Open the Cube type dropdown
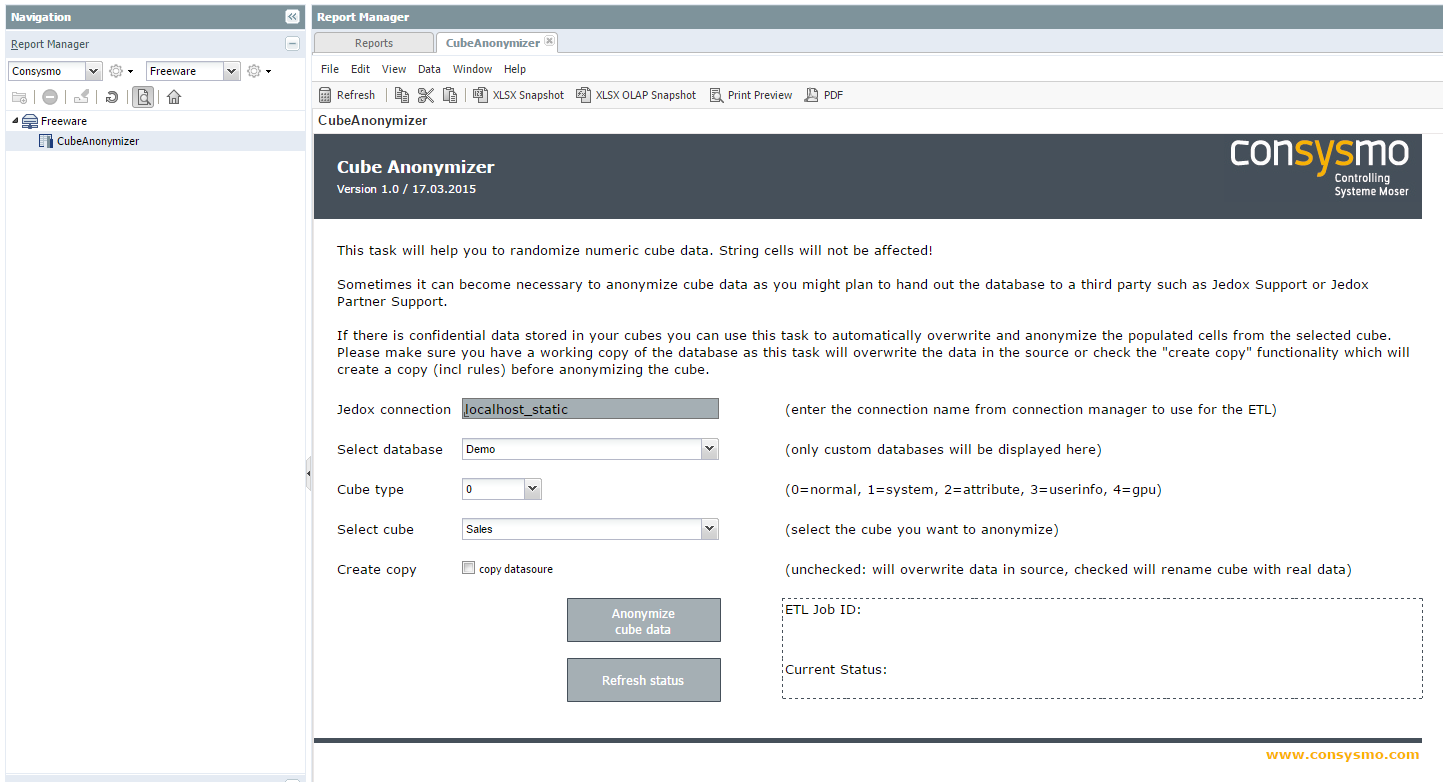Image resolution: width=1443 pixels, height=782 pixels. [502, 489]
